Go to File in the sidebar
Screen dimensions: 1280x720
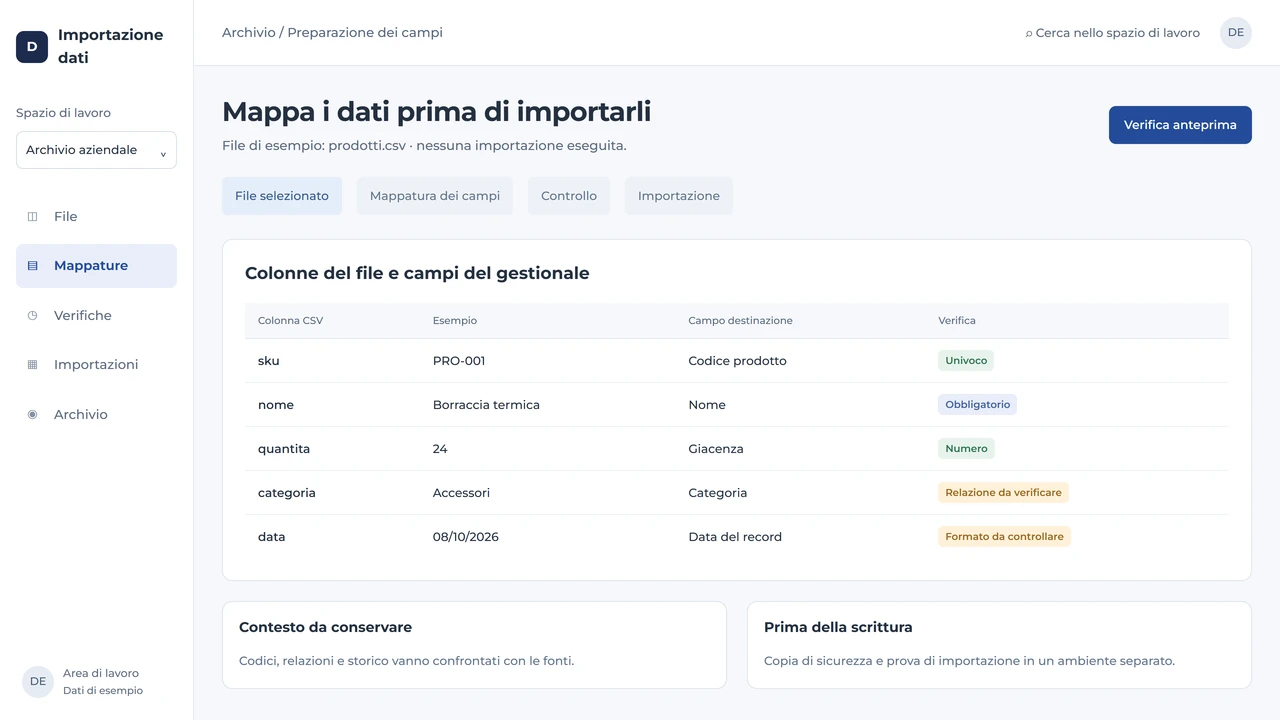[96, 216]
